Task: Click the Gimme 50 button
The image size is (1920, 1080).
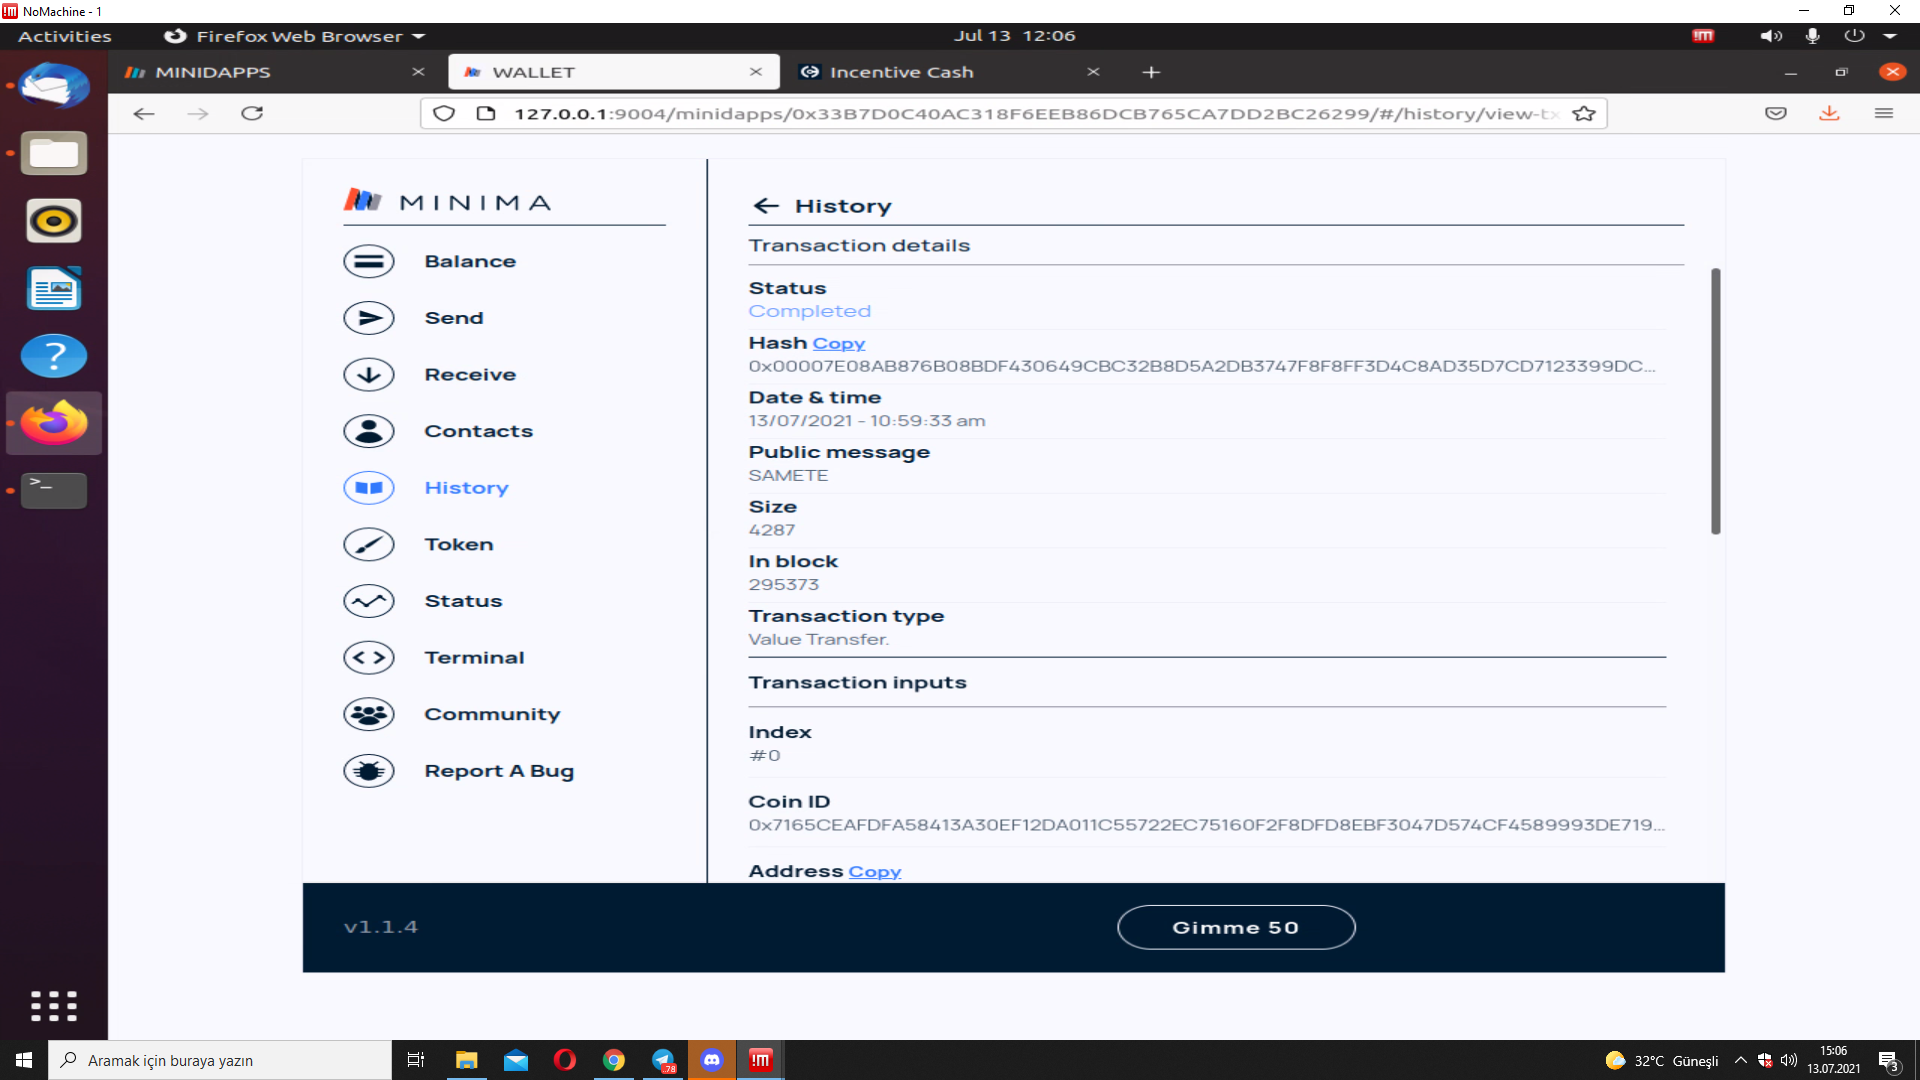Action: tap(1236, 927)
